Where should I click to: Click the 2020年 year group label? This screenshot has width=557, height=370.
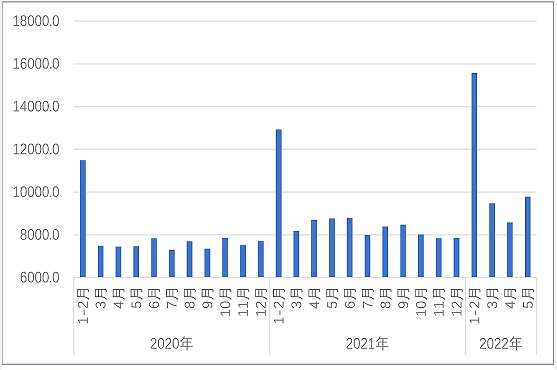(172, 344)
